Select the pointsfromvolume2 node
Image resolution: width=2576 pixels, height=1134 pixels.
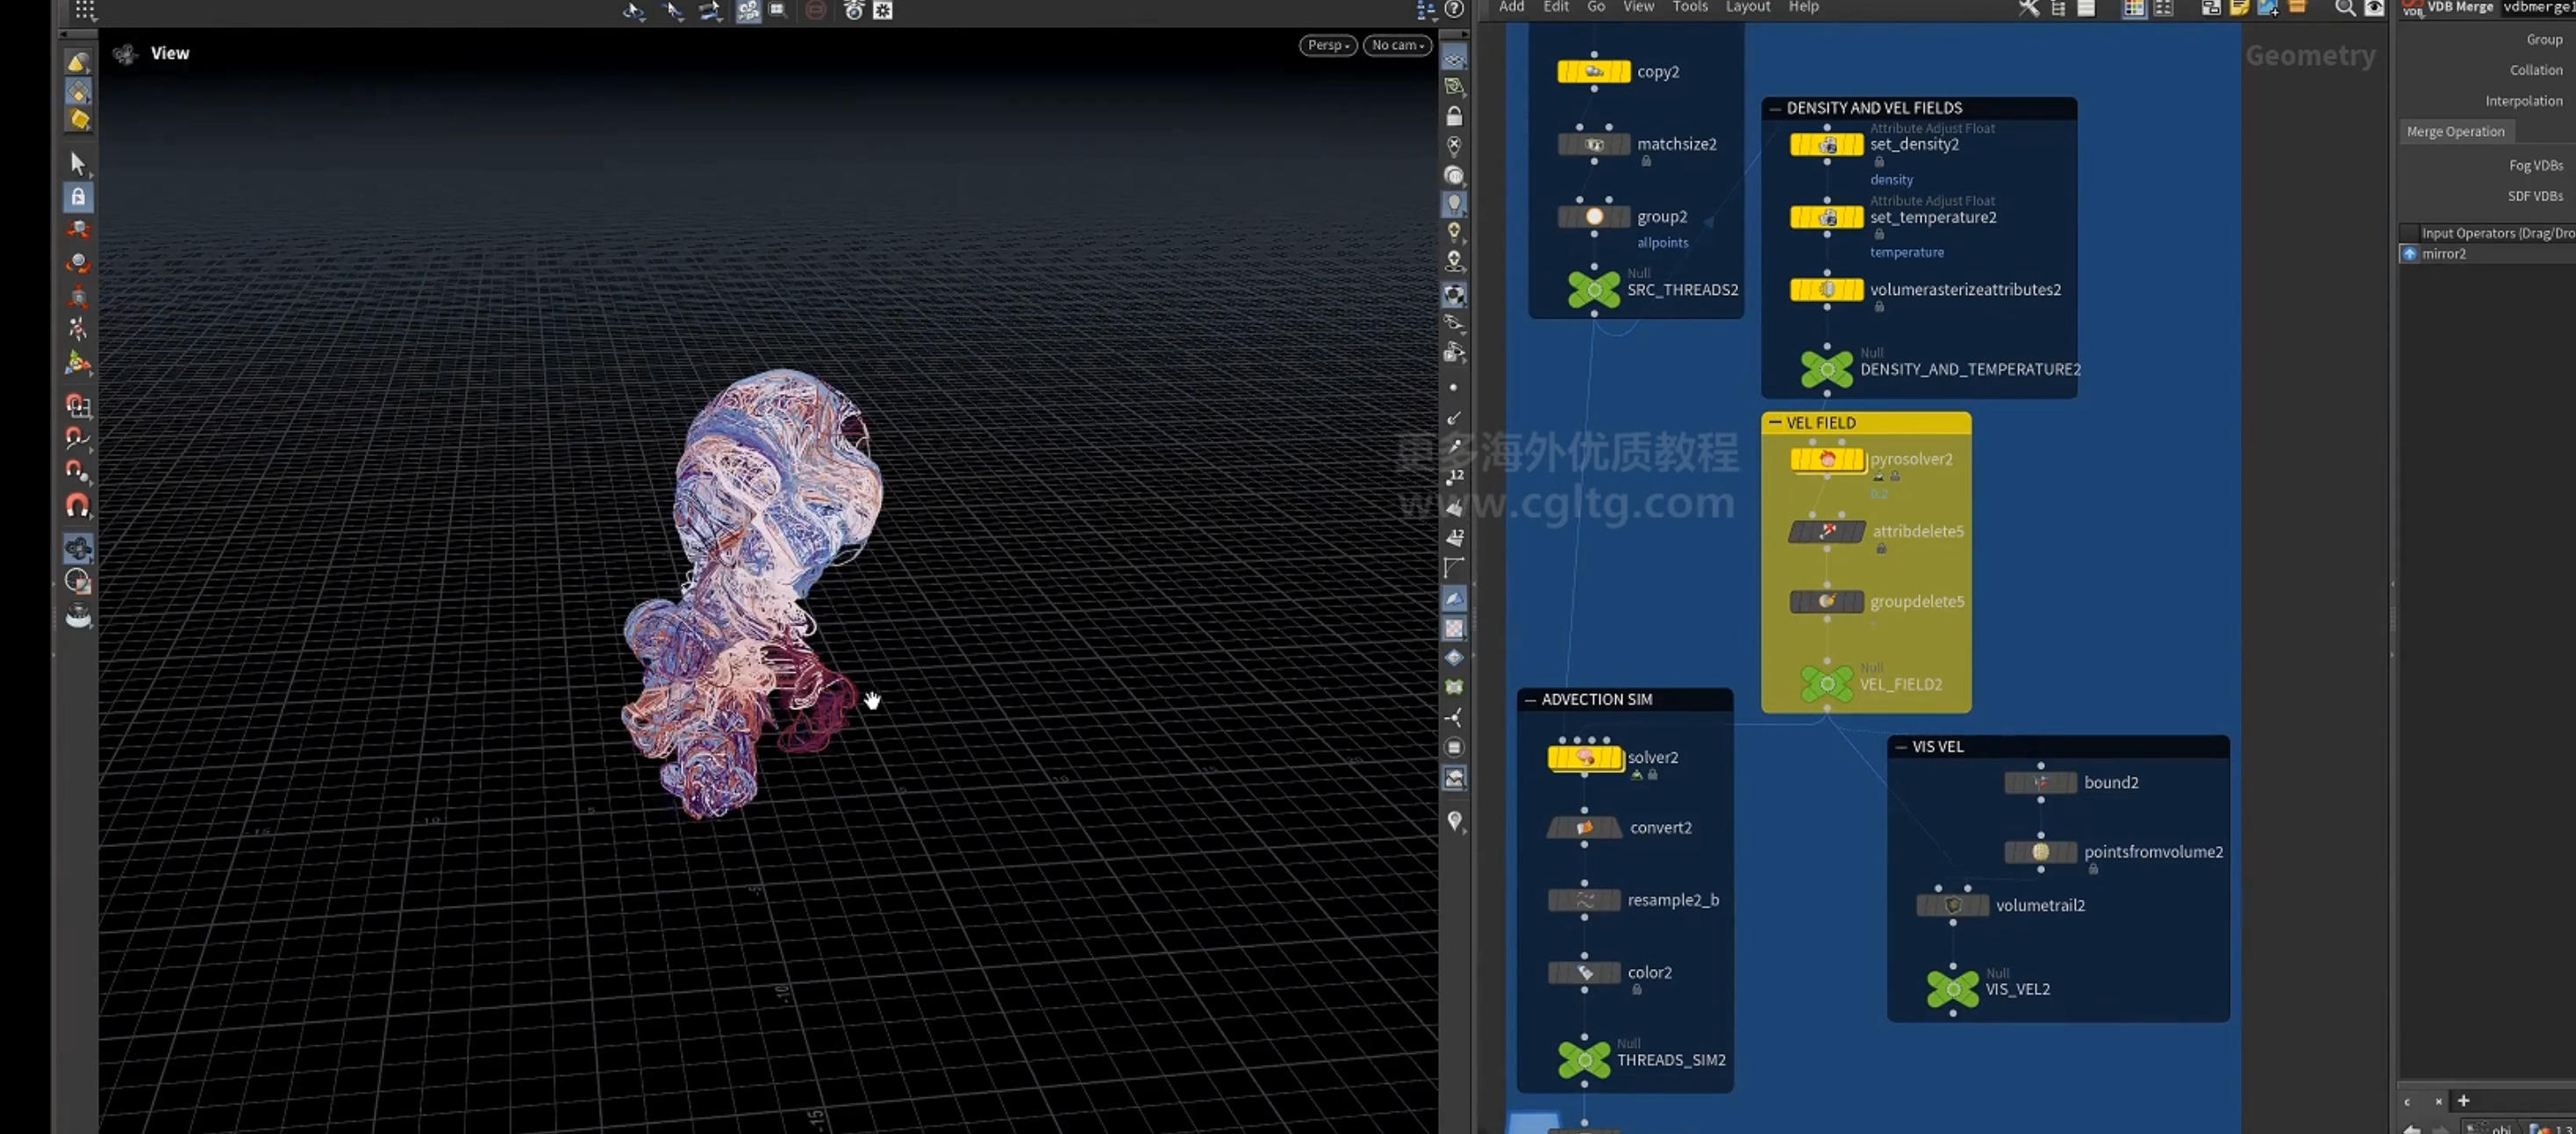[2041, 852]
